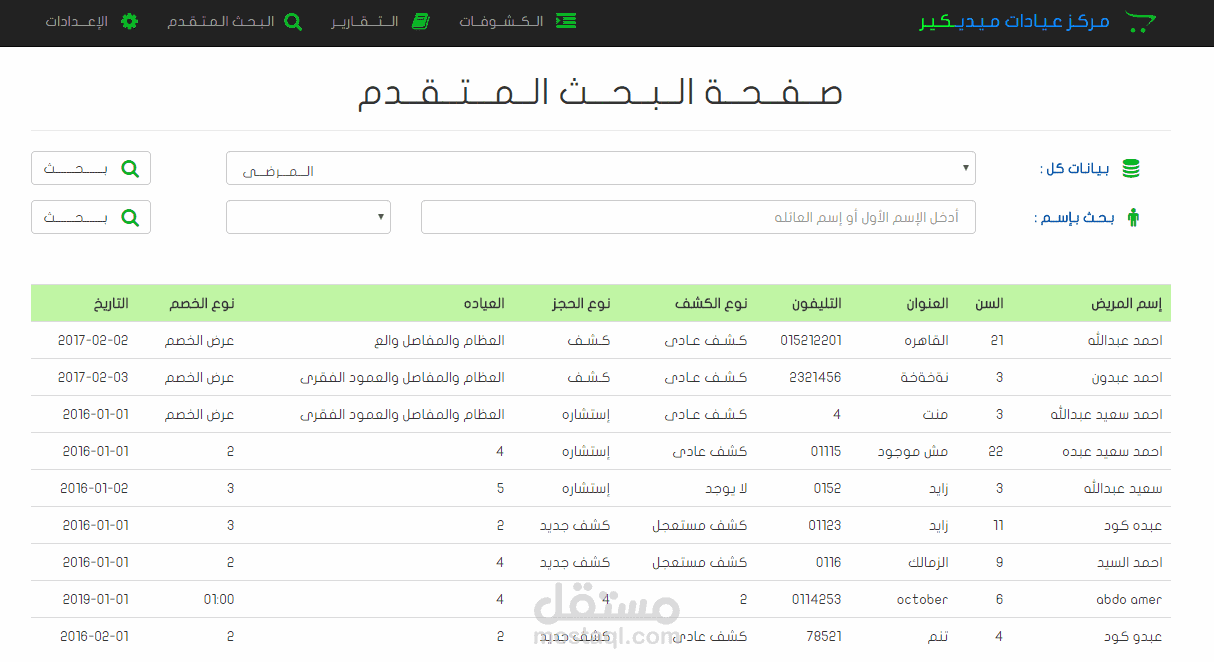The height and width of the screenshot is (662, 1214).
Task: Click phone number 78521
Action: click(824, 636)
